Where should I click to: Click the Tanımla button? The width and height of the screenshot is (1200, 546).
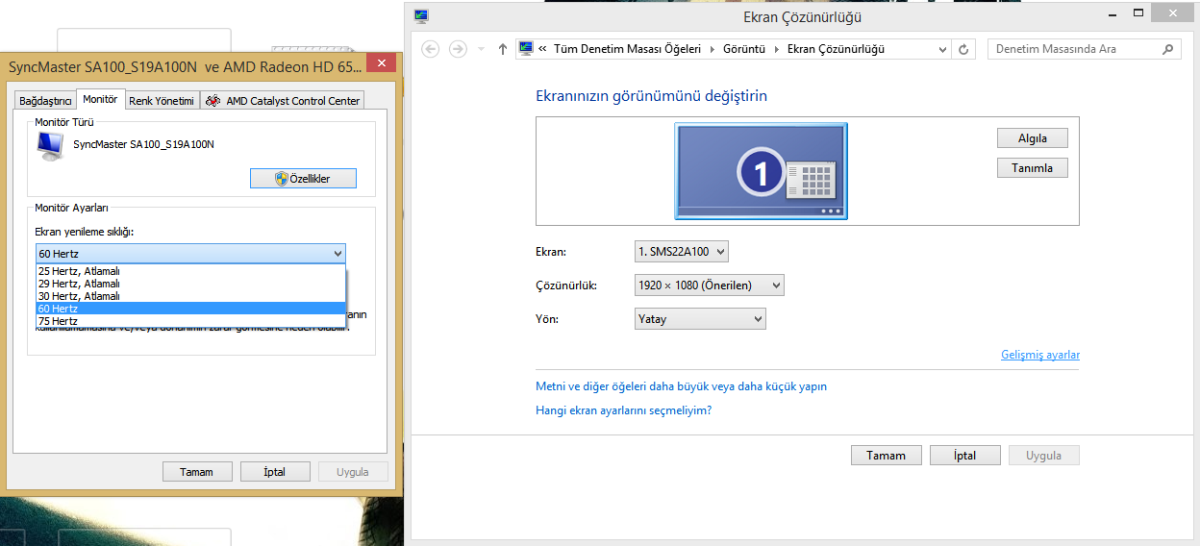tap(1032, 168)
